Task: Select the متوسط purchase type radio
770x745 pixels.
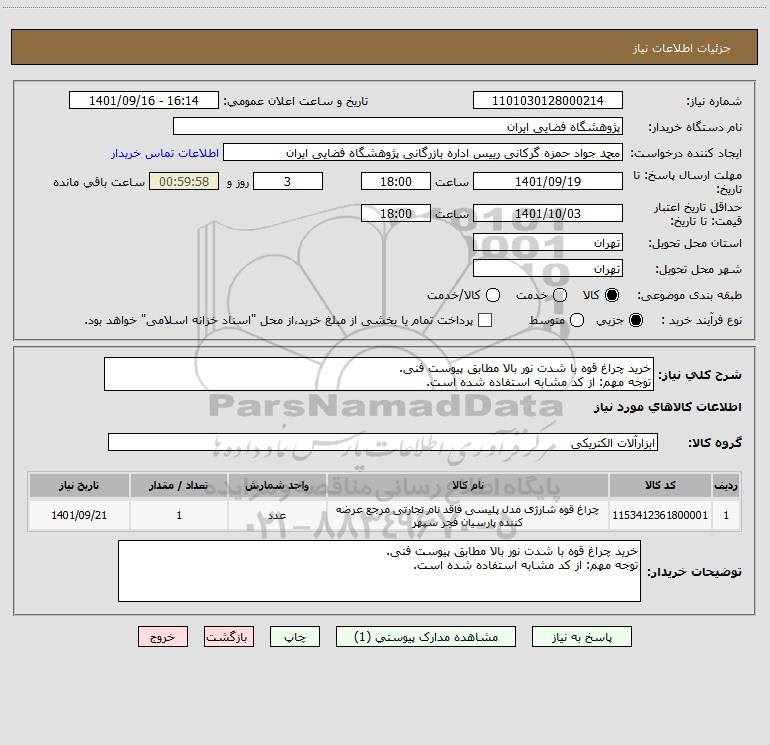Action: pos(577,320)
